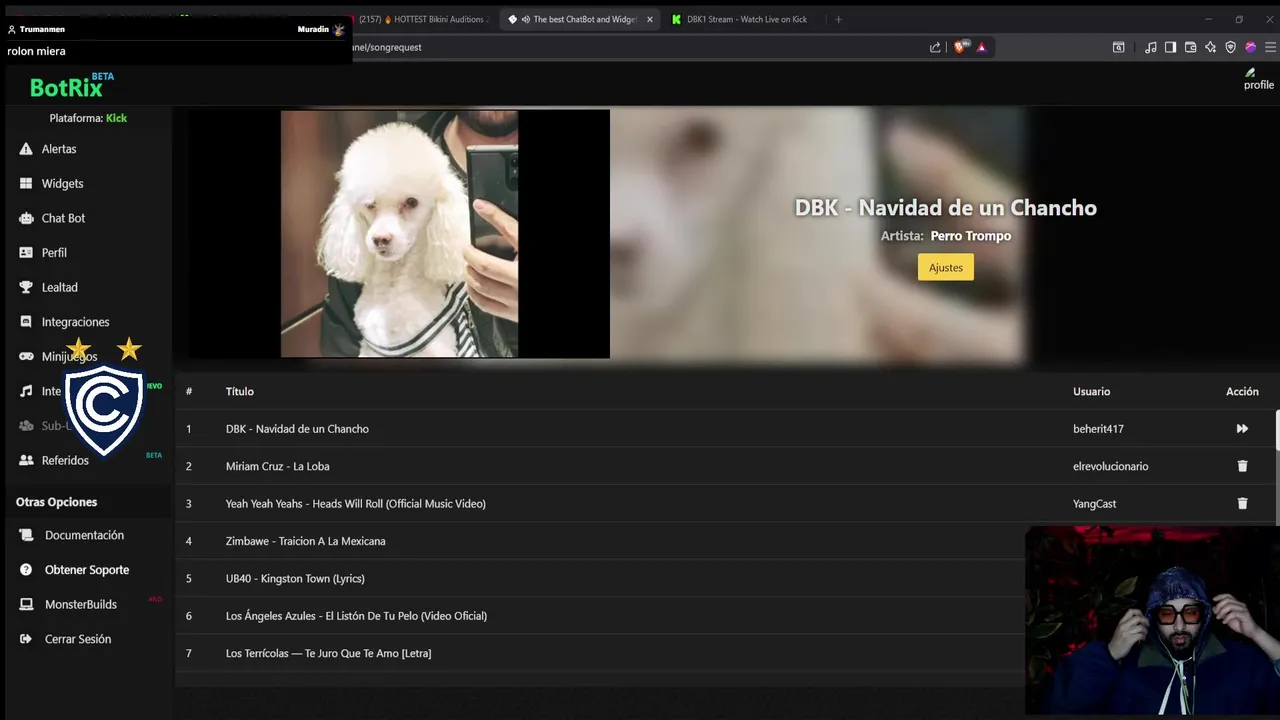Click the Documentación book icon
The width and height of the screenshot is (1280, 720).
[26, 535]
